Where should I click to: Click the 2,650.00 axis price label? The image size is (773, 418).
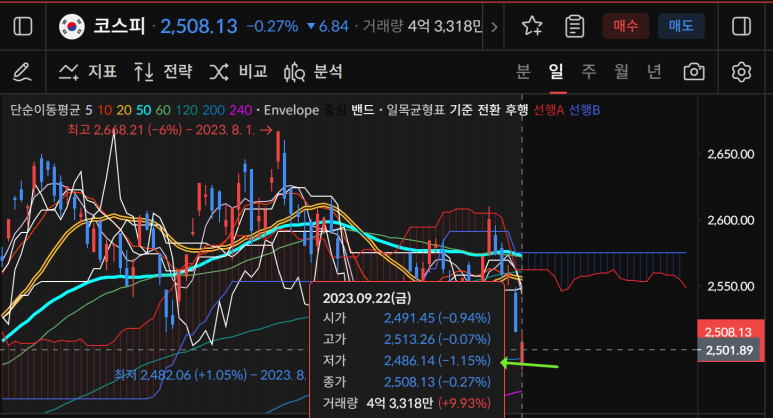tap(731, 154)
